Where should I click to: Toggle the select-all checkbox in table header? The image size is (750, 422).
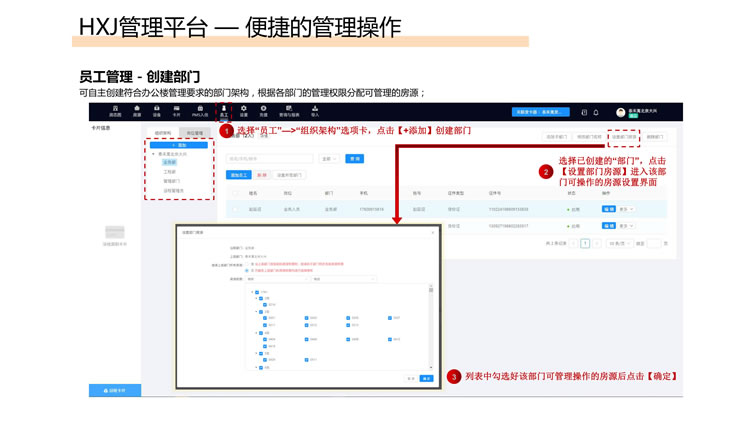click(234, 193)
